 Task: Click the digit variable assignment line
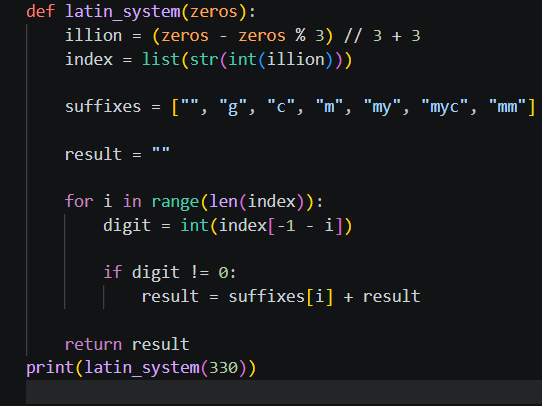[x=227, y=226]
